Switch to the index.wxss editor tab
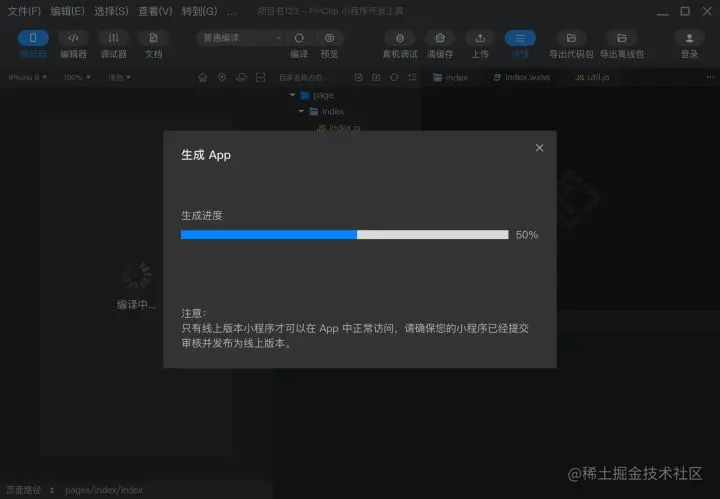720x499 pixels. pyautogui.click(x=521, y=77)
